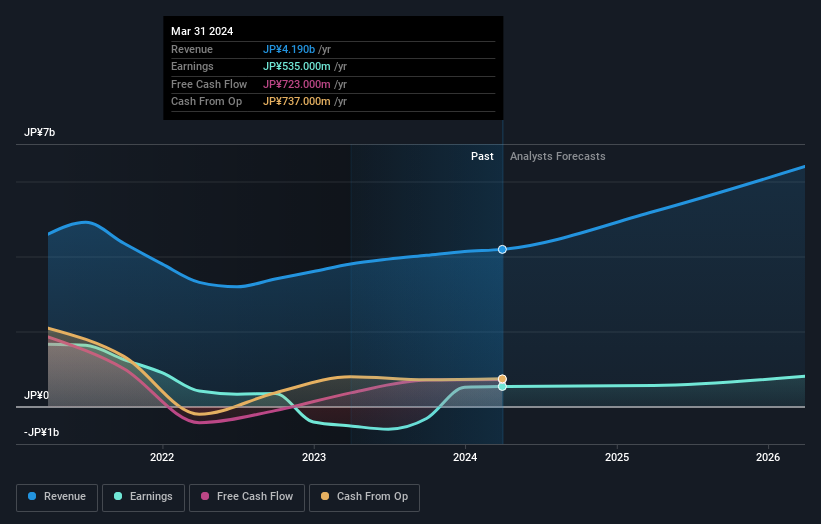Click the orange Cash From Op data point
The width and height of the screenshot is (821, 524).
[502, 379]
